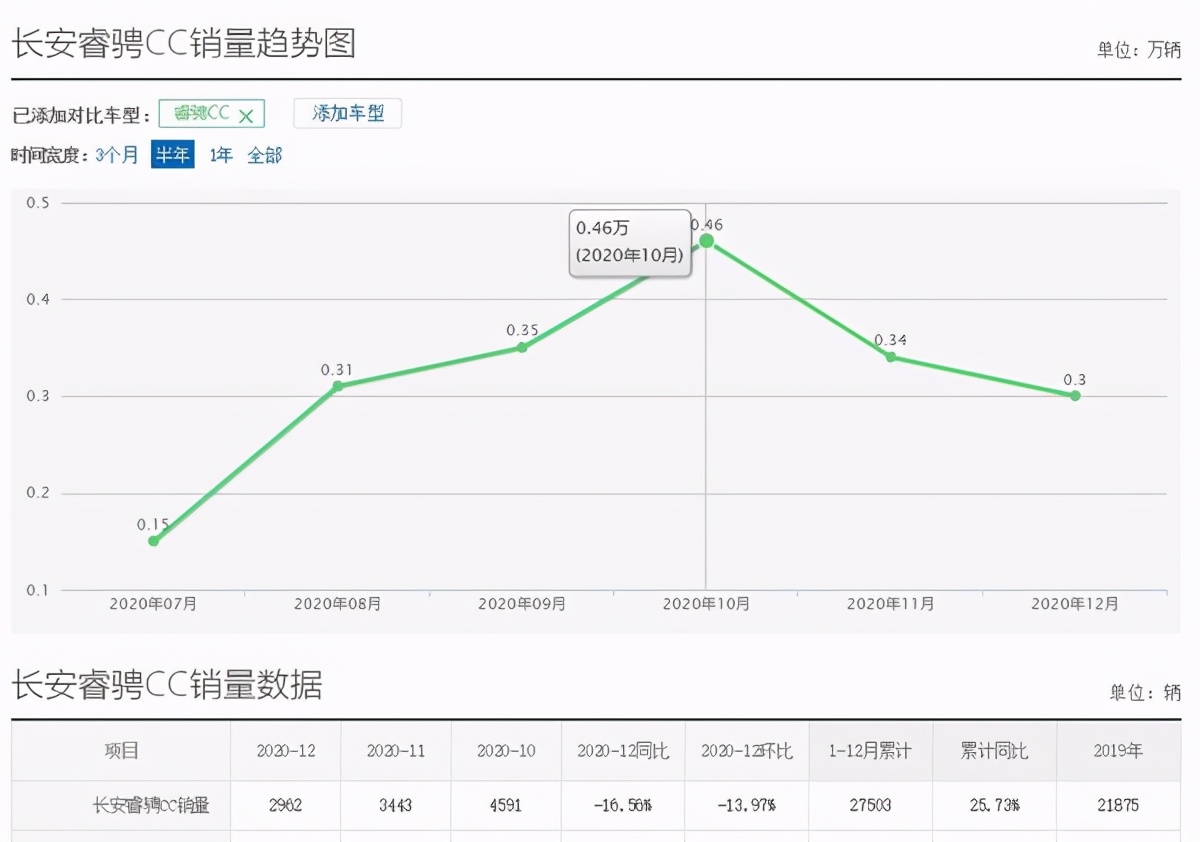The height and width of the screenshot is (842, 1200).
Task: Click the 添加车型 button
Action: point(347,113)
